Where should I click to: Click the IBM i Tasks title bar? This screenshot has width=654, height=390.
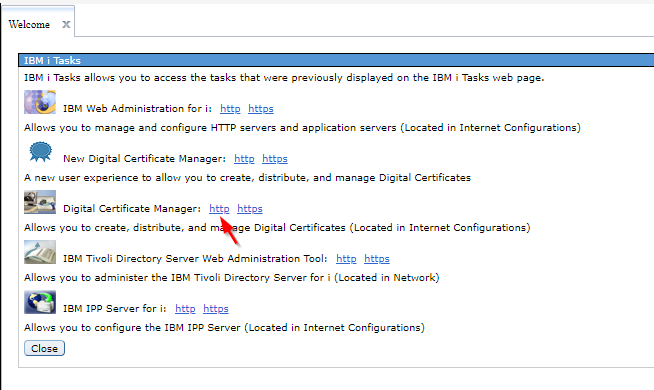click(x=336, y=60)
